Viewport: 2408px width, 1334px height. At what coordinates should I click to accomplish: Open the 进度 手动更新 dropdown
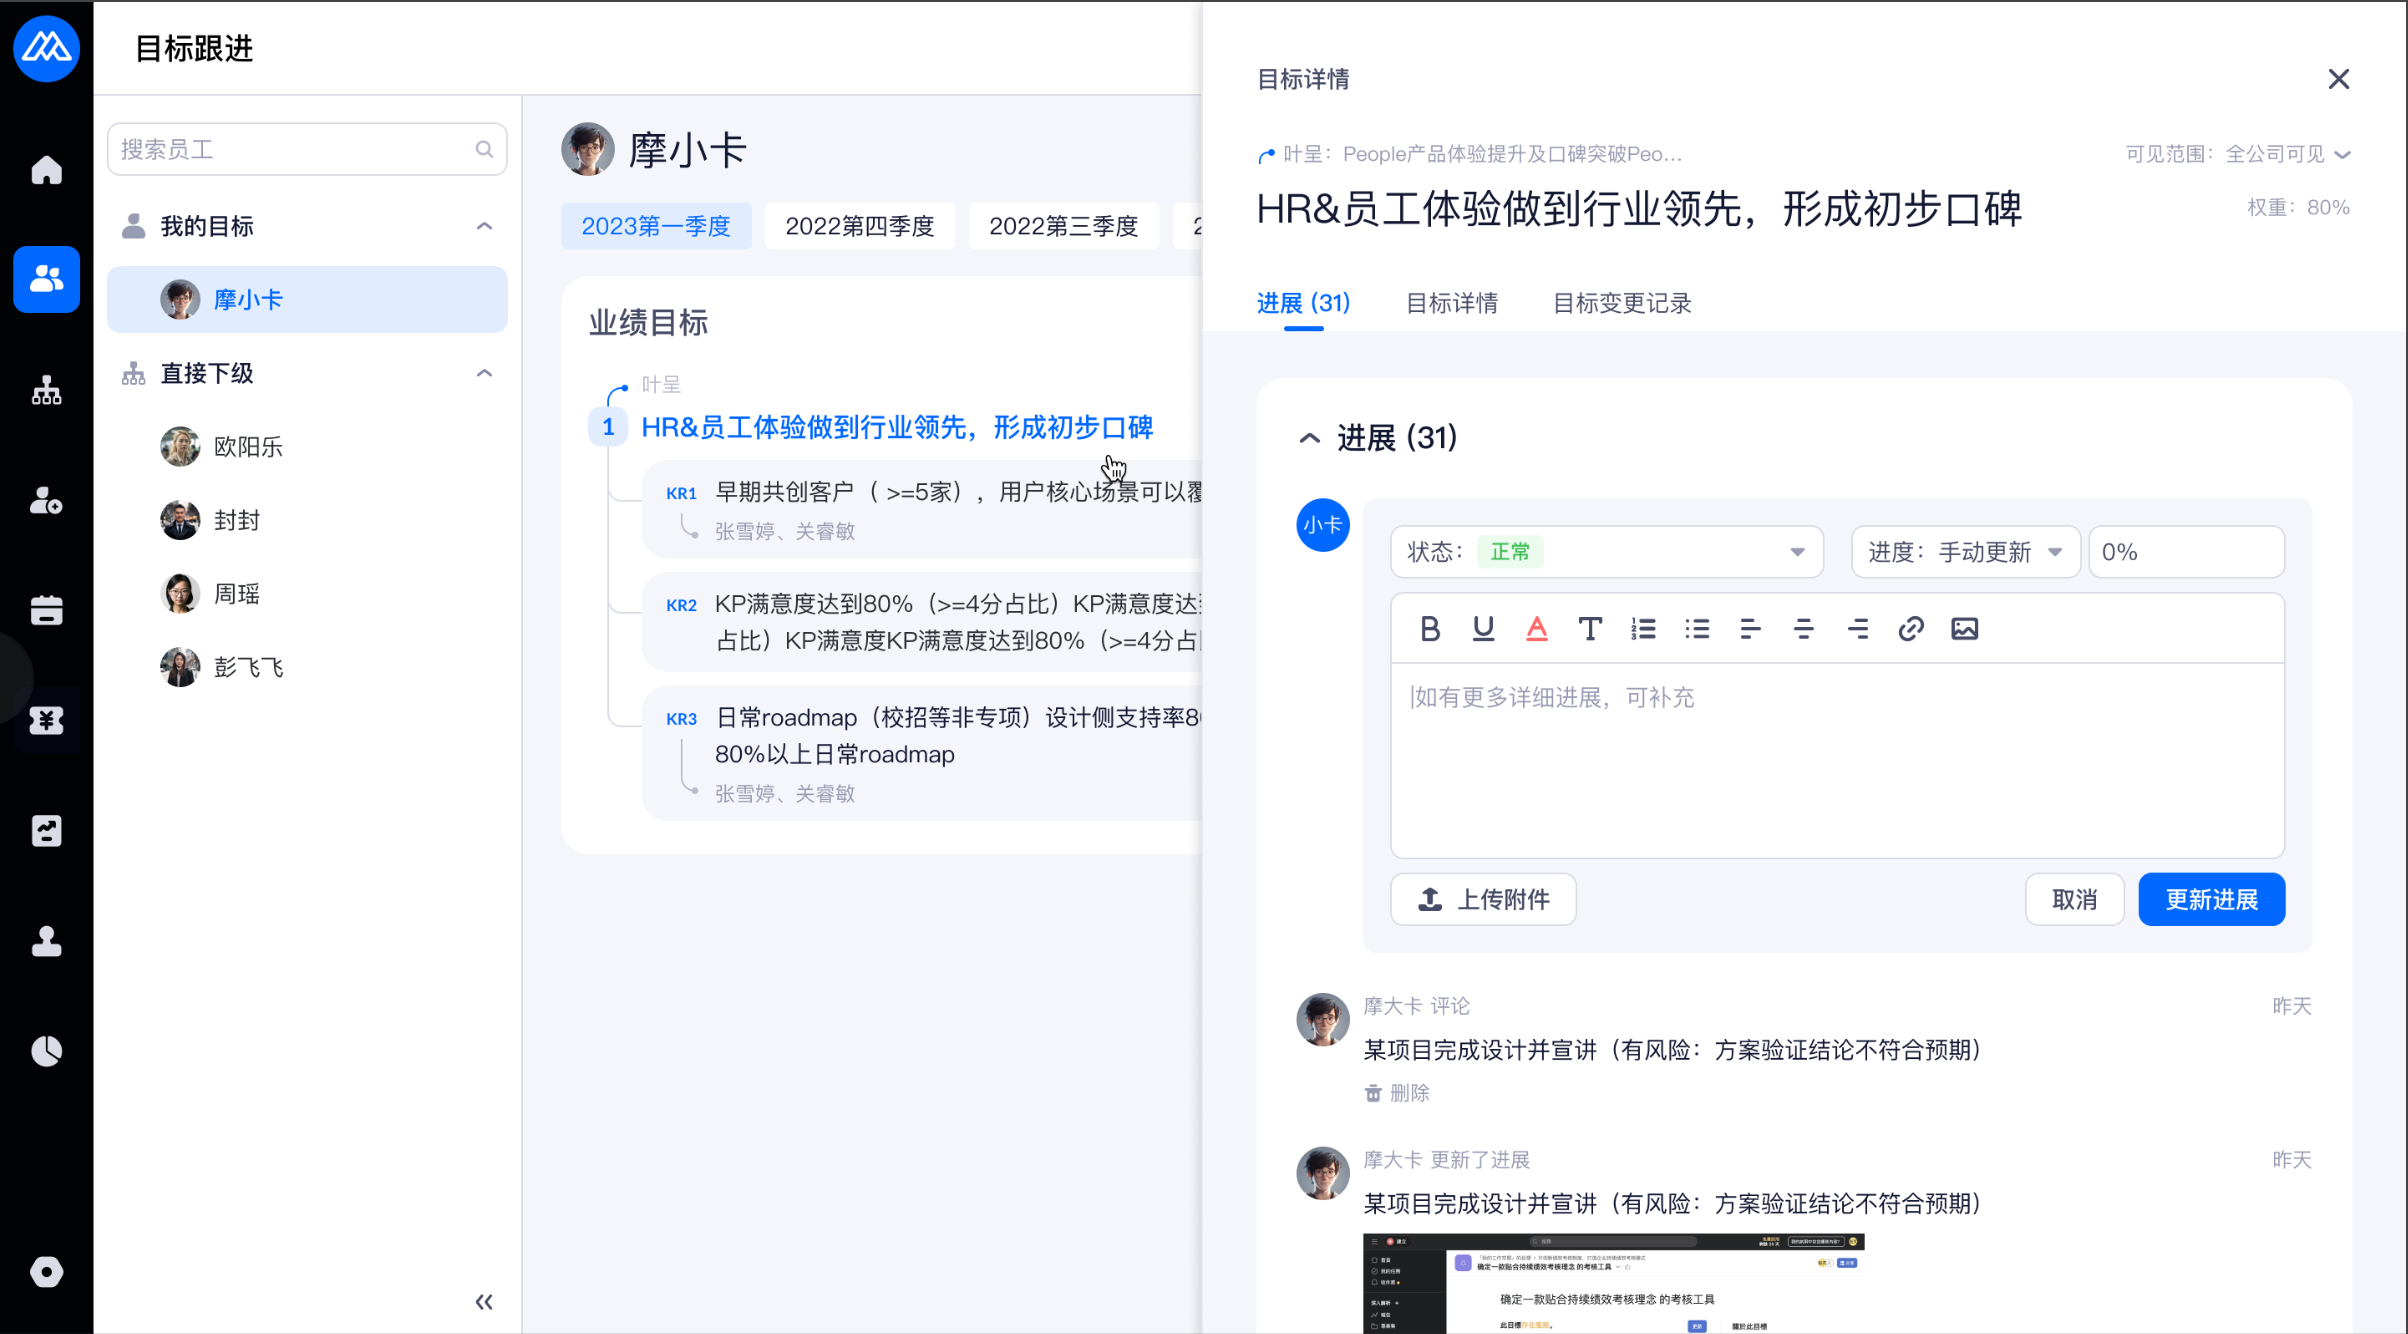click(x=1965, y=552)
